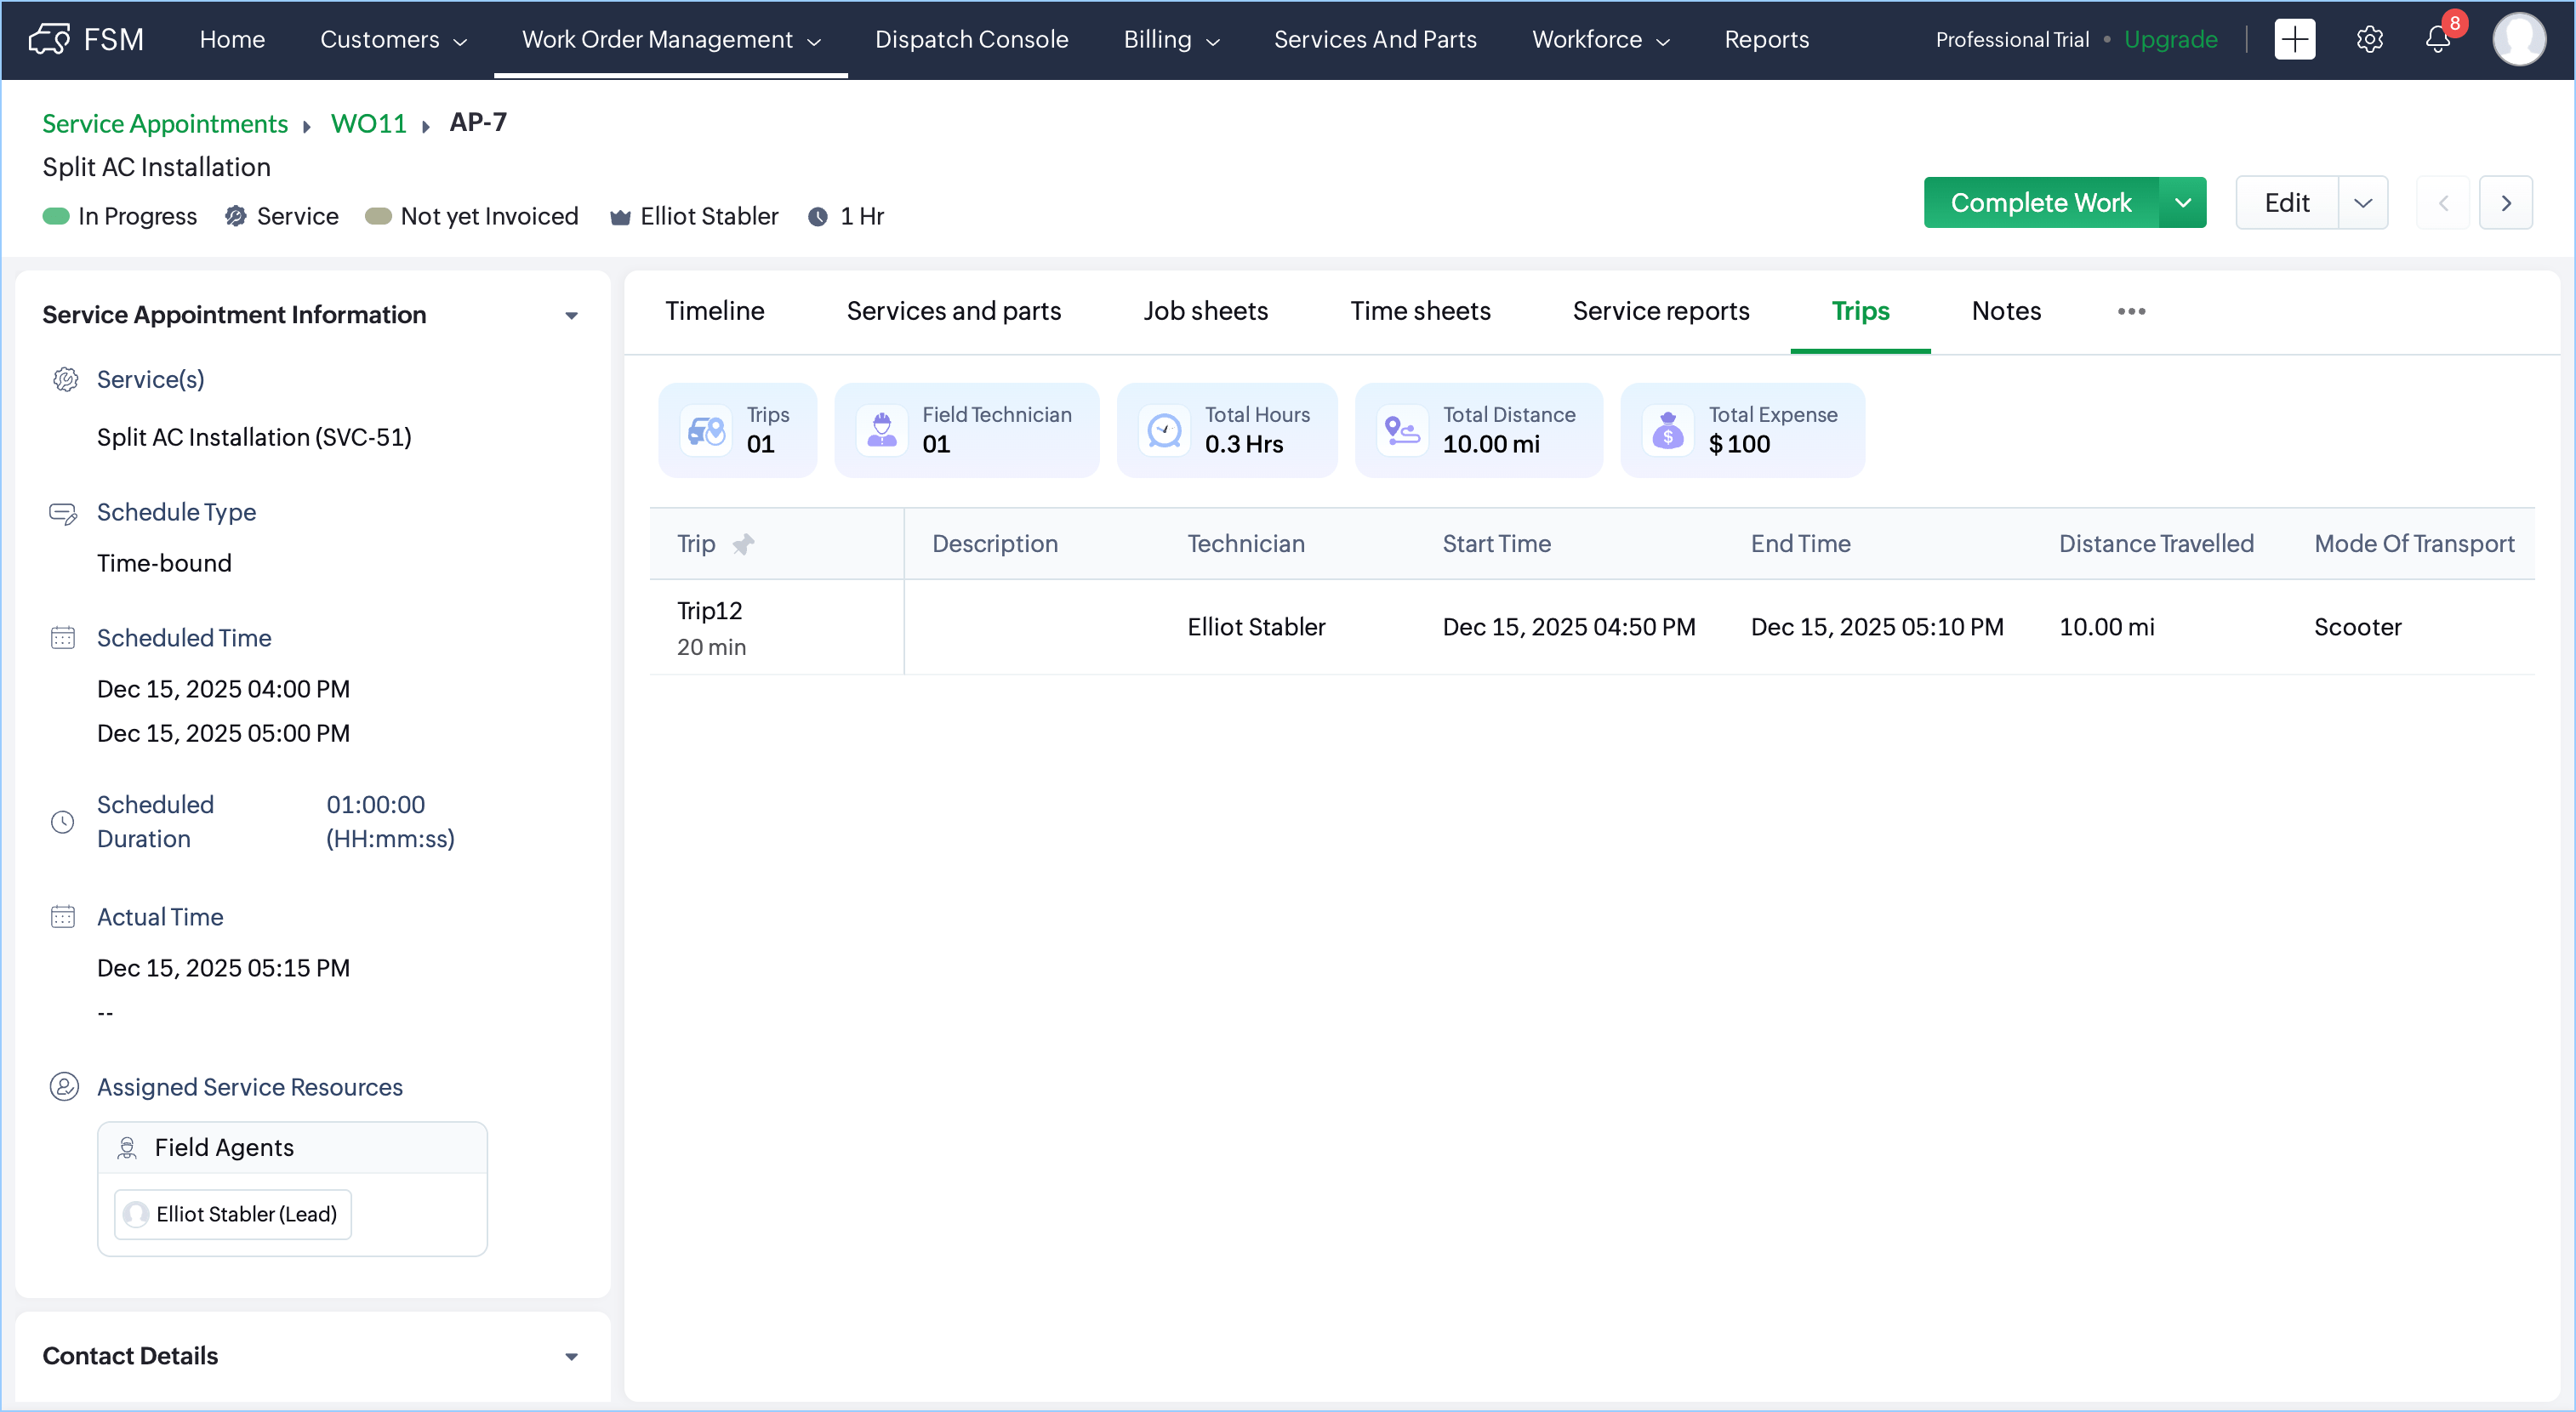This screenshot has width=2576, height=1412.
Task: Collapse Service Appointment Information section
Action: [x=571, y=316]
